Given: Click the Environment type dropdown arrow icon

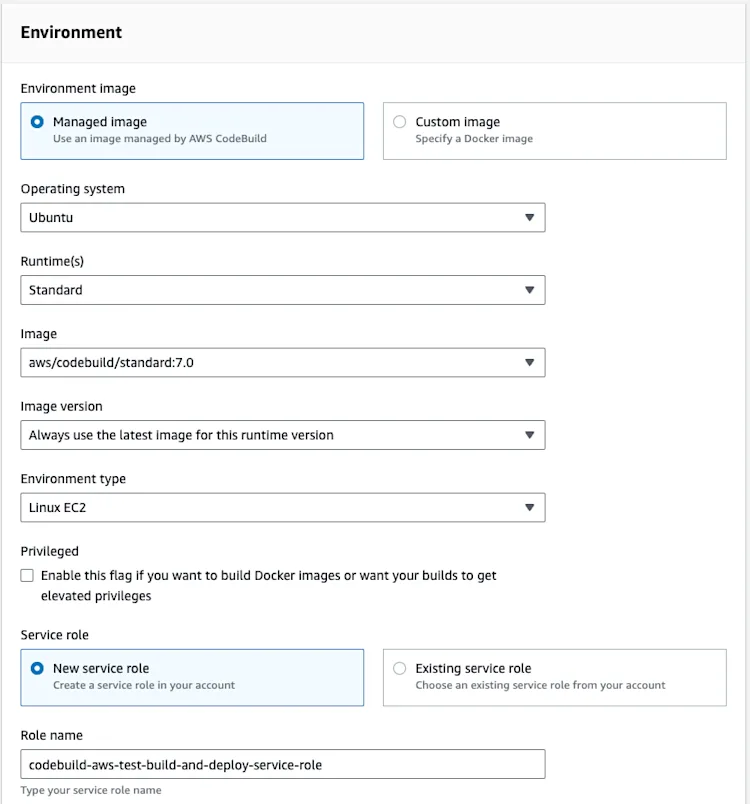Looking at the screenshot, I should click(529, 508).
